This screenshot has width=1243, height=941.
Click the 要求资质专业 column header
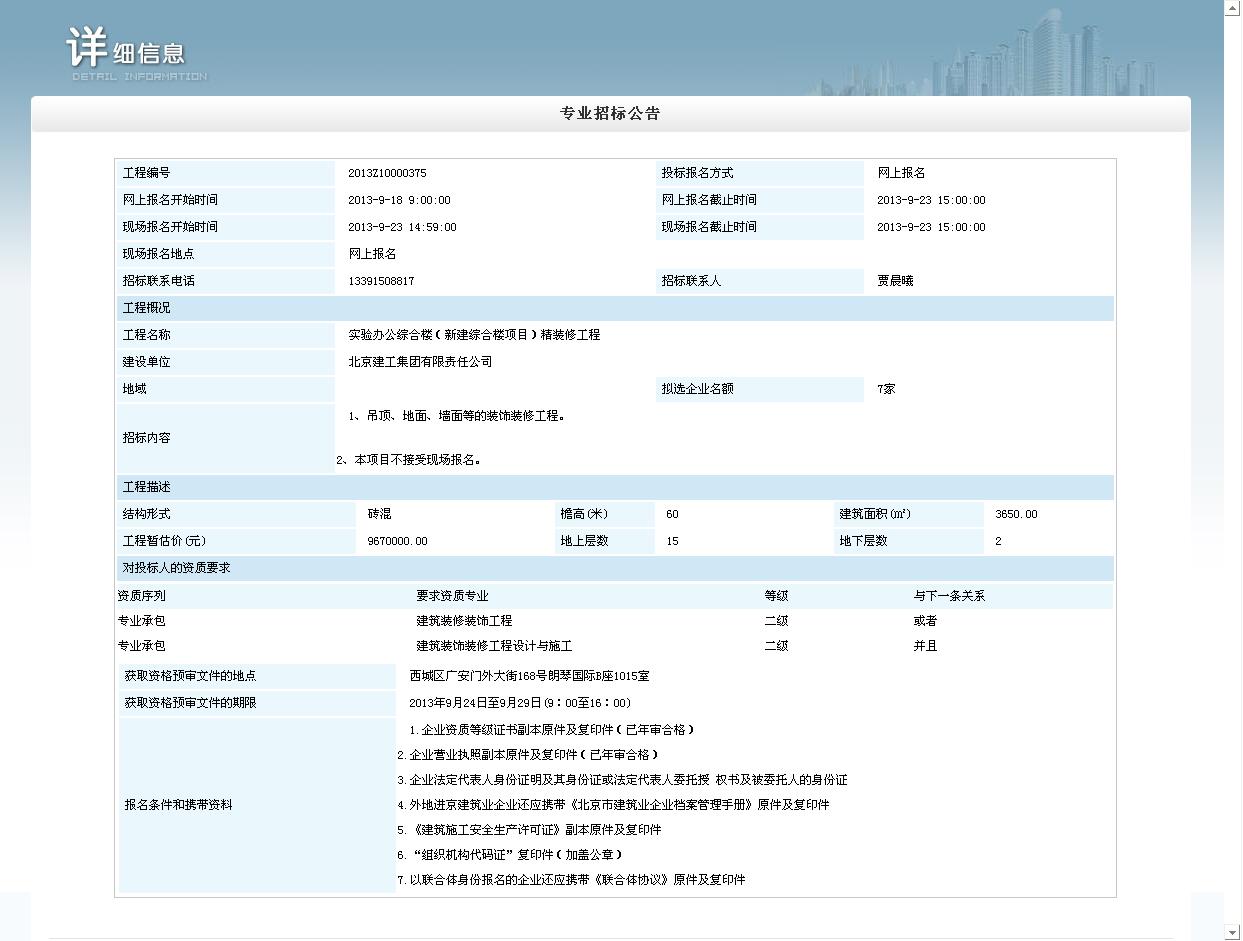(452, 596)
